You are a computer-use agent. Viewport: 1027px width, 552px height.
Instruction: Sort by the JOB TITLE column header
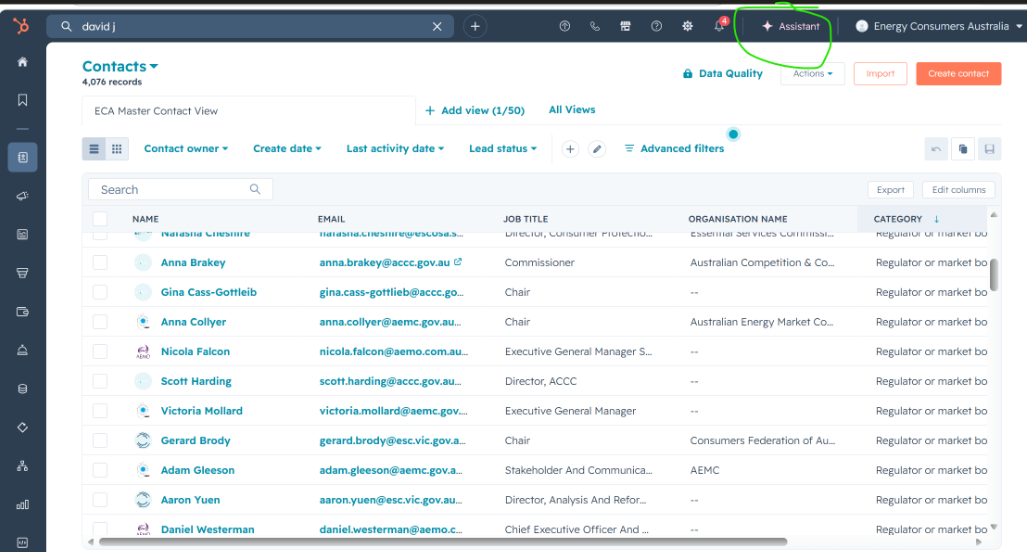click(525, 219)
